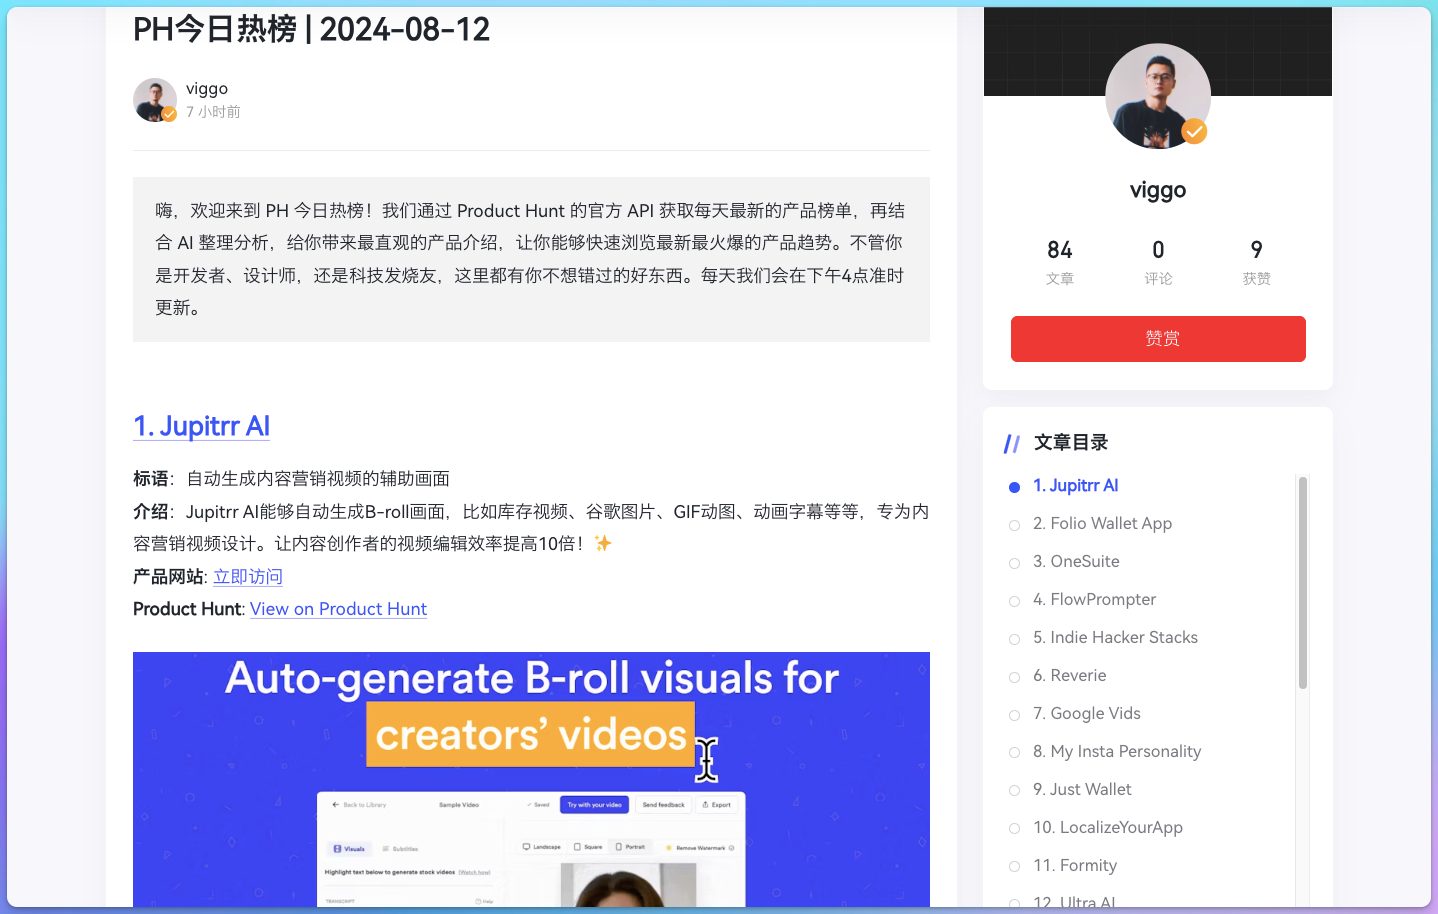Image resolution: width=1438 pixels, height=914 pixels.
Task: Click the 9 获赞 likes stat
Action: pos(1256,262)
